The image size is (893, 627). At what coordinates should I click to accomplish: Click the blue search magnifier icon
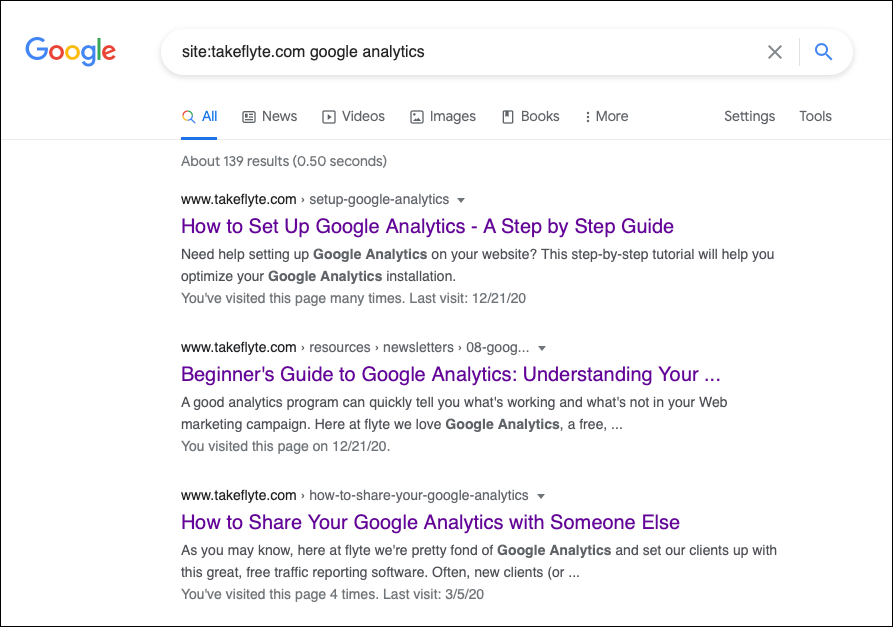click(823, 52)
